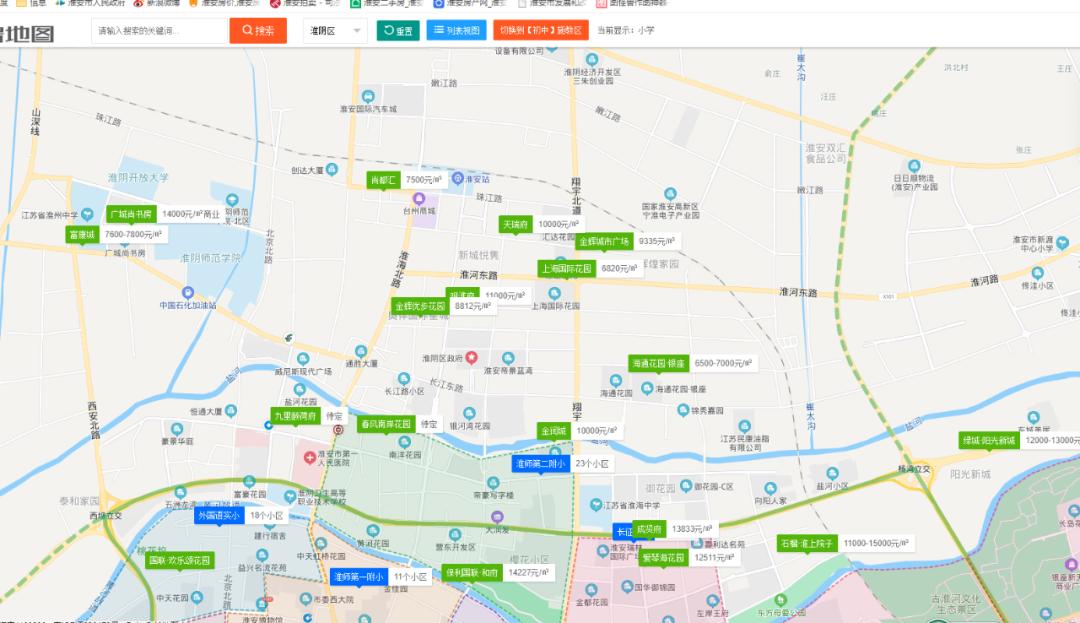Click the 淮安市人民政府 bookmark
This screenshot has height=623, width=1080.
click(90, 3)
